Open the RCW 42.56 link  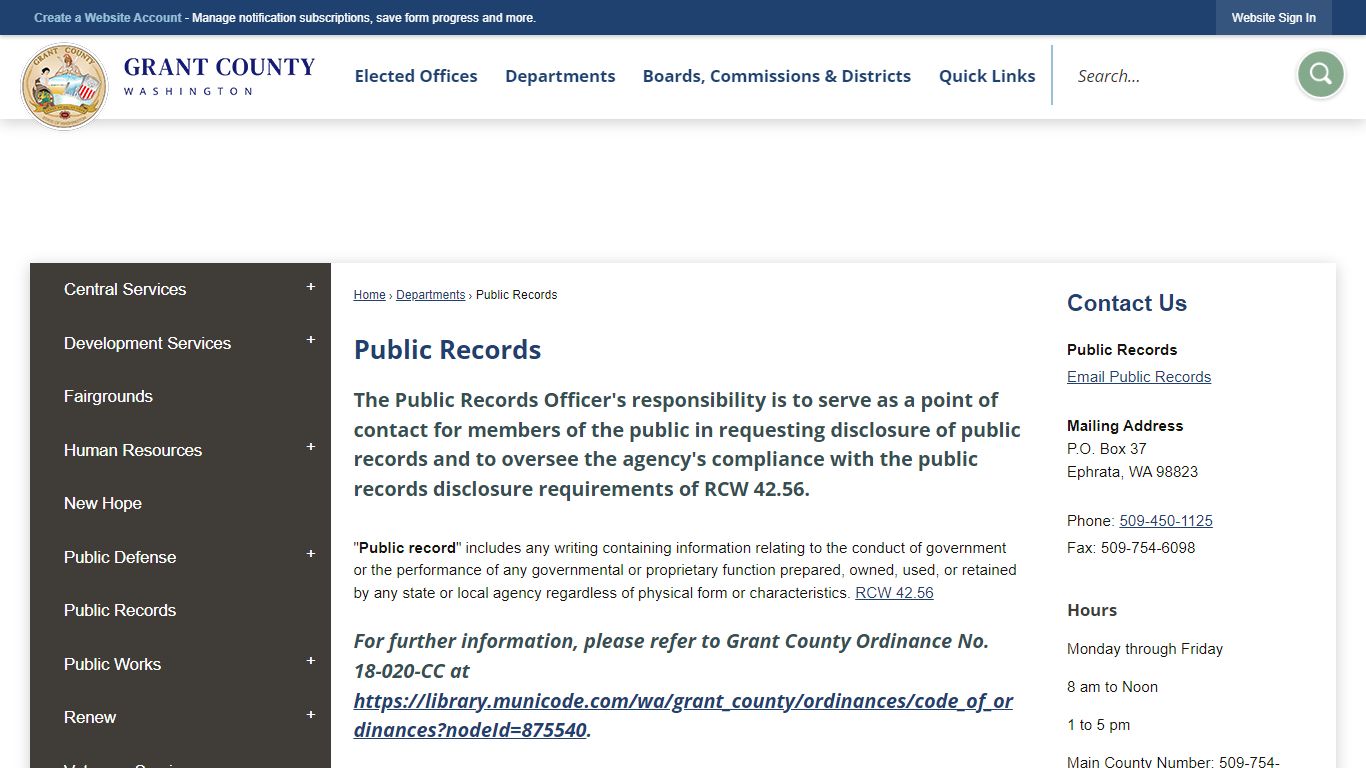click(894, 593)
